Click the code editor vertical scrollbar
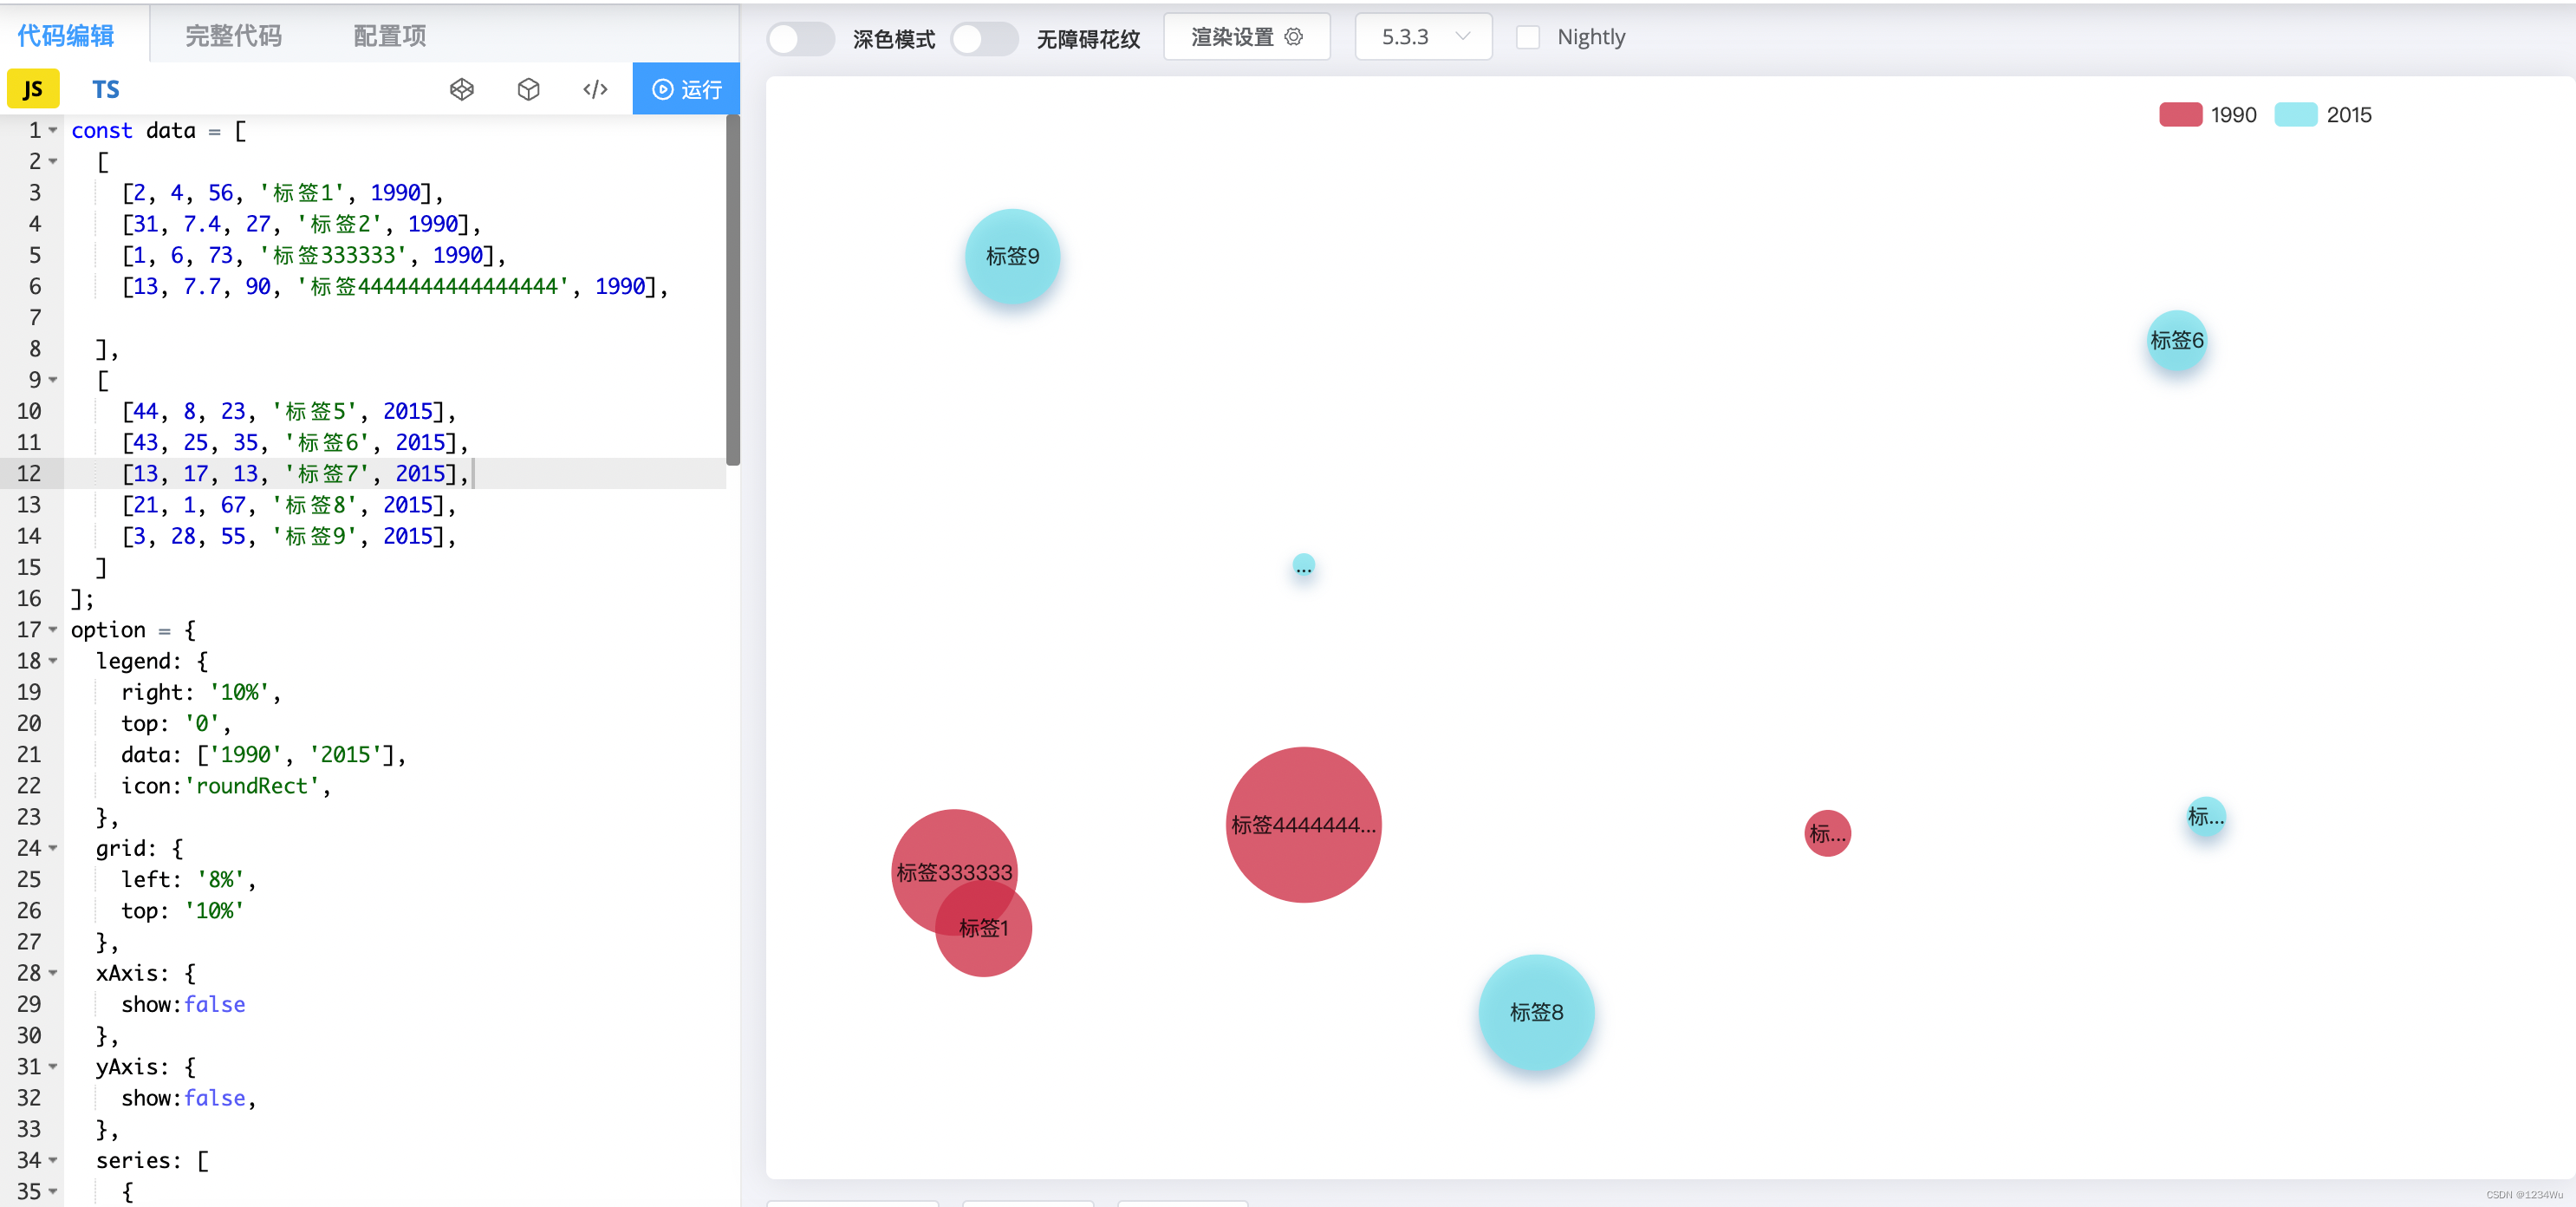The image size is (2576, 1207). click(x=733, y=290)
